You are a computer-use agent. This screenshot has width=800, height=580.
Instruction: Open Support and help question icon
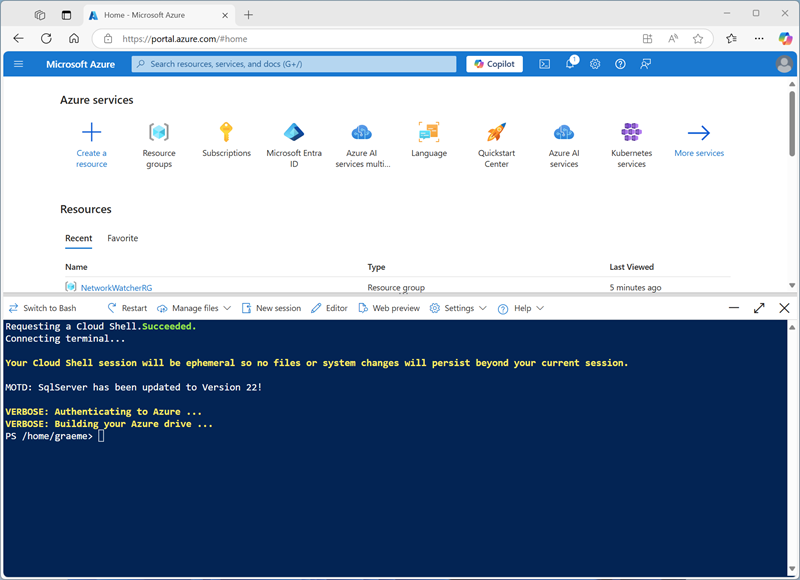[620, 64]
